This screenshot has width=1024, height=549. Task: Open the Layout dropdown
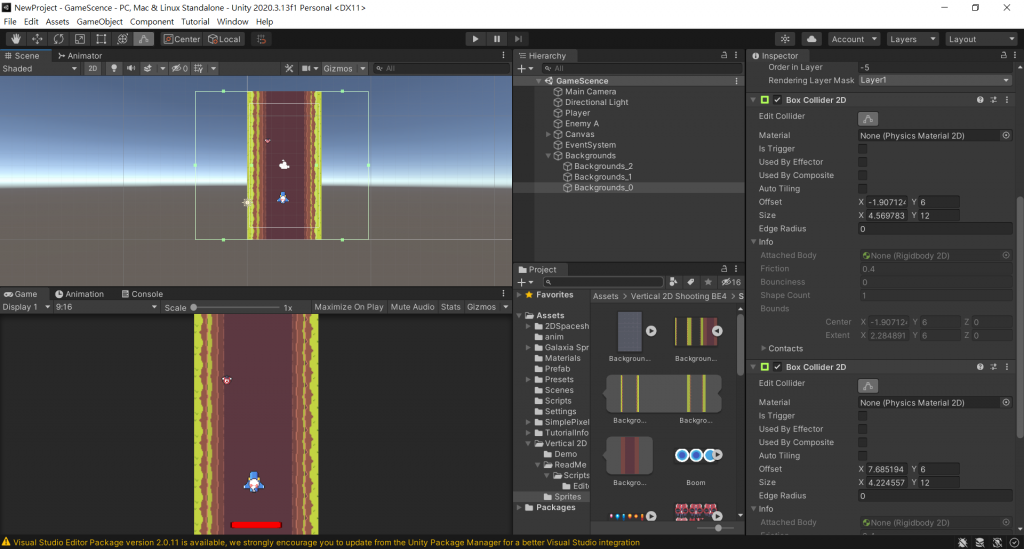[x=981, y=39]
